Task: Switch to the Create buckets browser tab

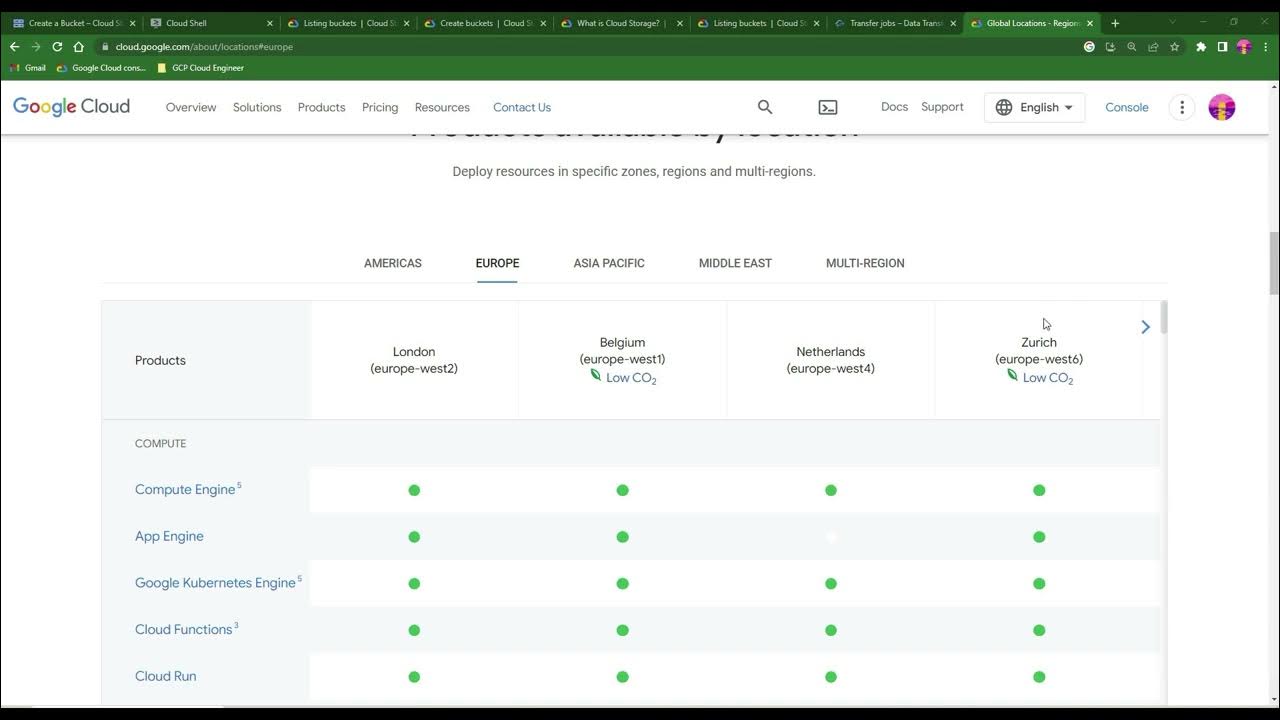Action: [484, 23]
